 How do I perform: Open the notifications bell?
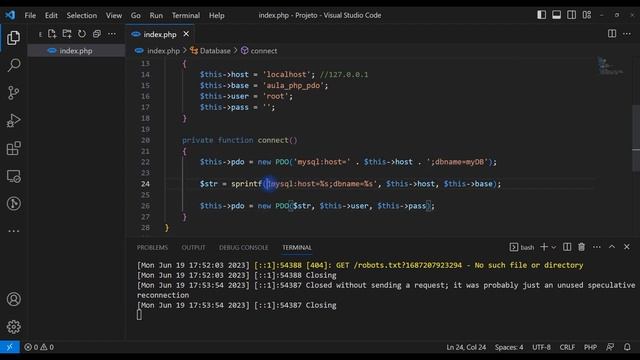point(627,347)
